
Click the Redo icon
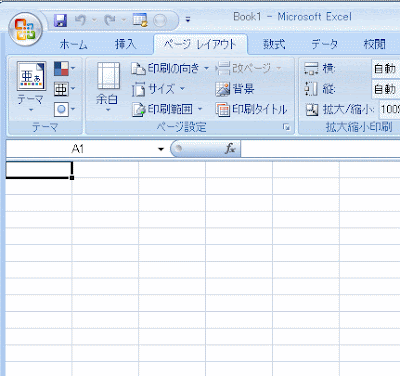[110, 21]
